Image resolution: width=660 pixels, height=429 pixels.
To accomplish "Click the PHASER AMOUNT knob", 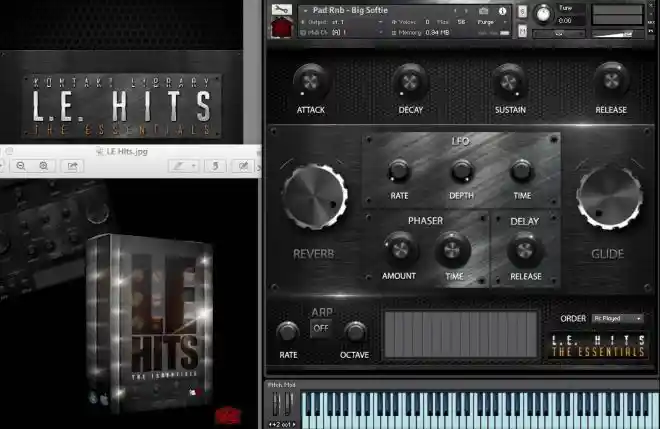I will [400, 249].
